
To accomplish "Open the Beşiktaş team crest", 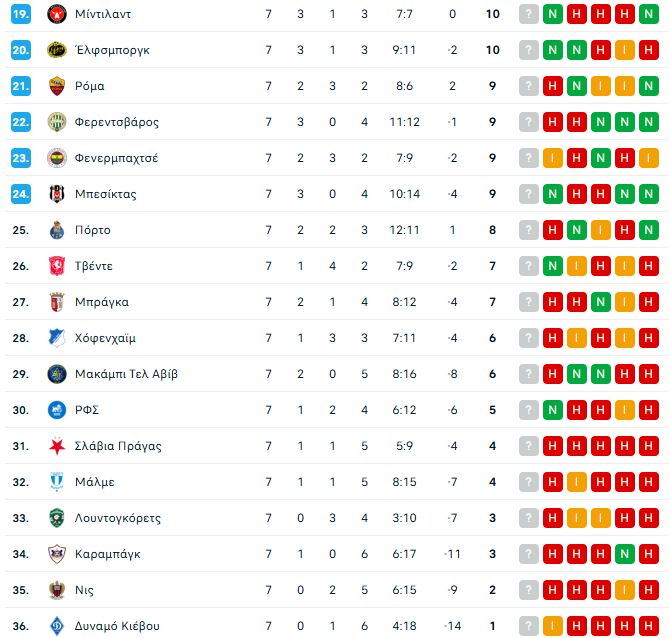I will click(57, 194).
